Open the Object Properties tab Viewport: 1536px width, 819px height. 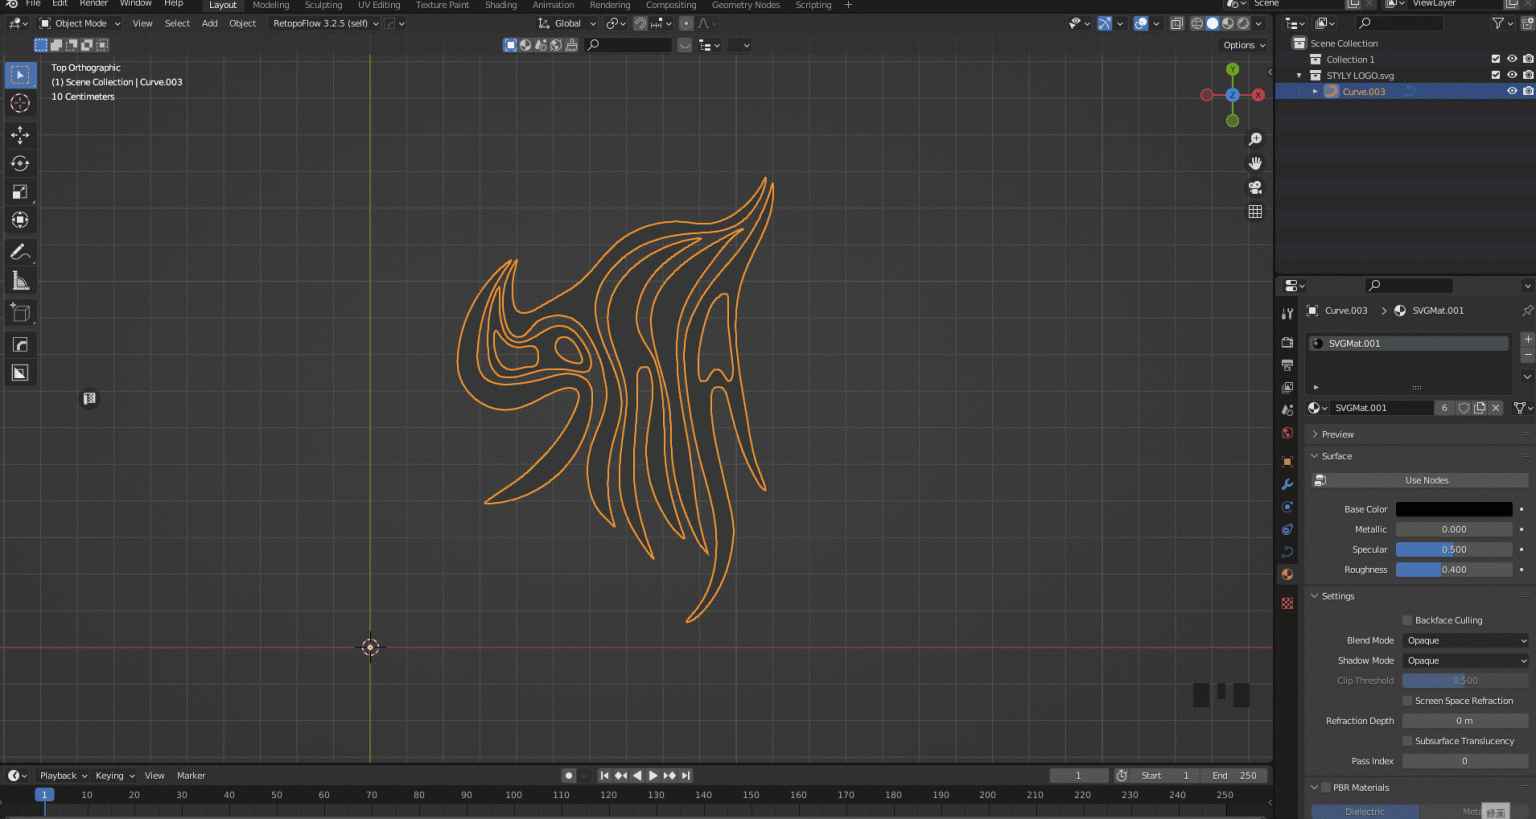[1287, 461]
